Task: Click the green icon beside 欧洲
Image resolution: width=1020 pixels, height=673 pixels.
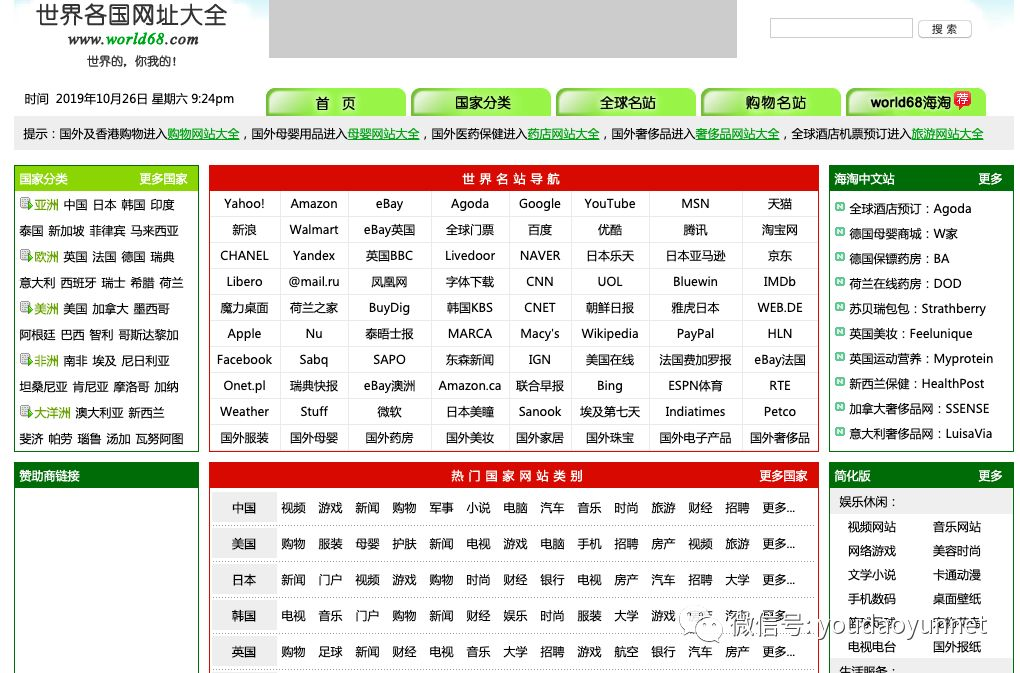Action: pyautogui.click(x=26, y=256)
